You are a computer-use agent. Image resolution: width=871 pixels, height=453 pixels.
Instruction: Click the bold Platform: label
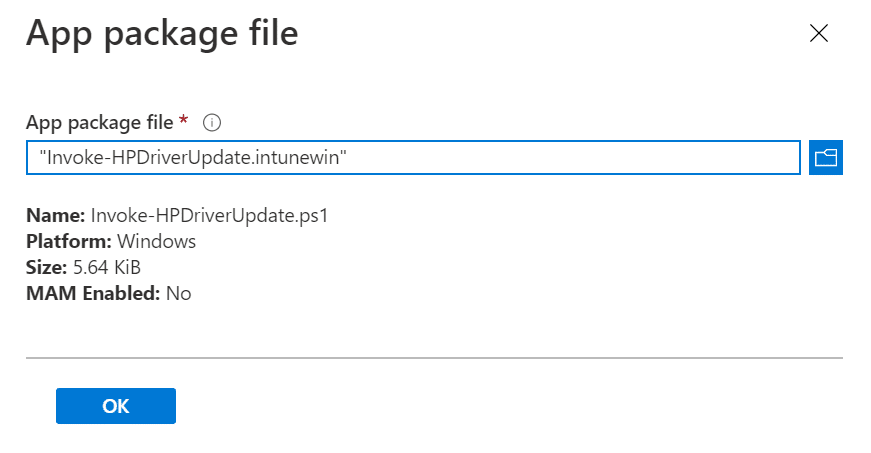(69, 241)
